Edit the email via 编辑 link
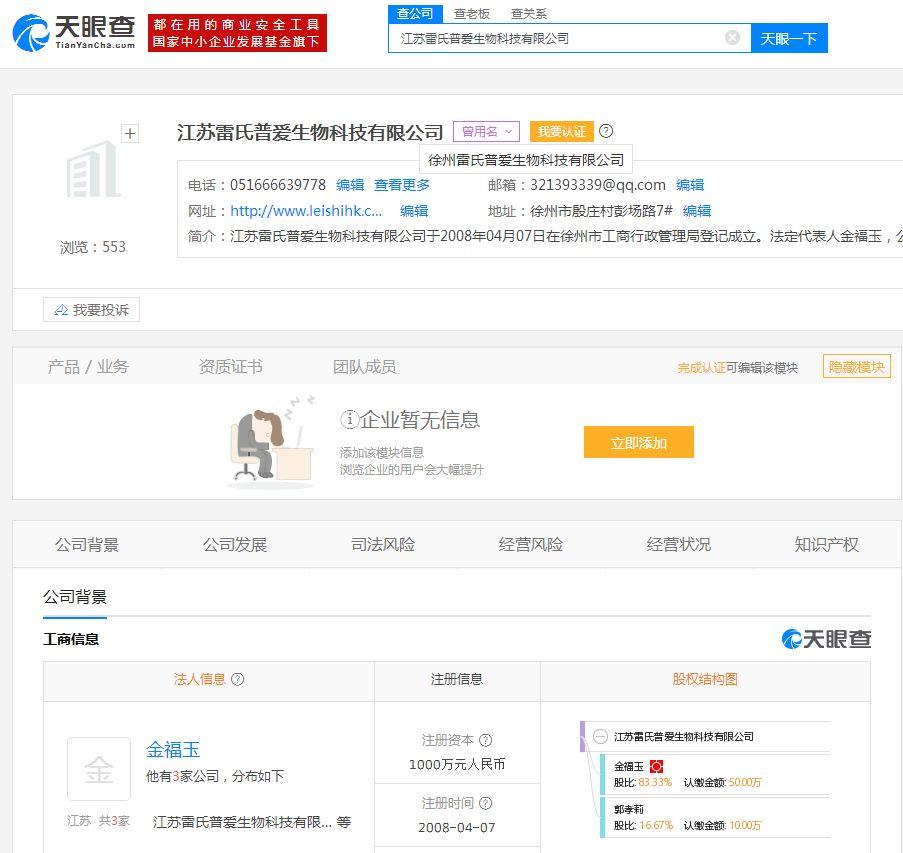The image size is (903, 853). point(690,185)
